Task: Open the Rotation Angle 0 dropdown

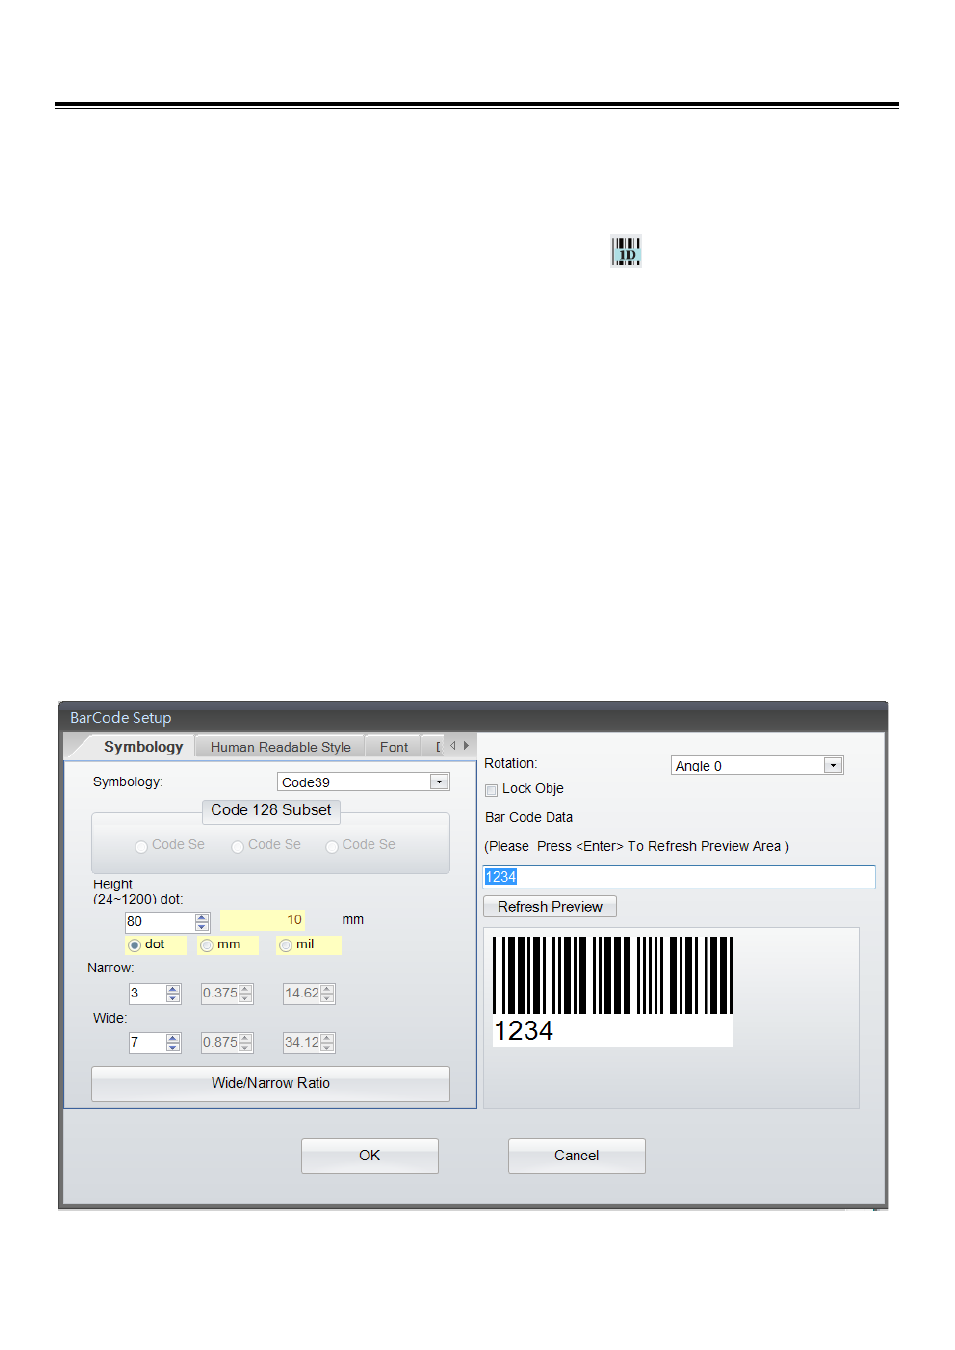Action: (832, 766)
